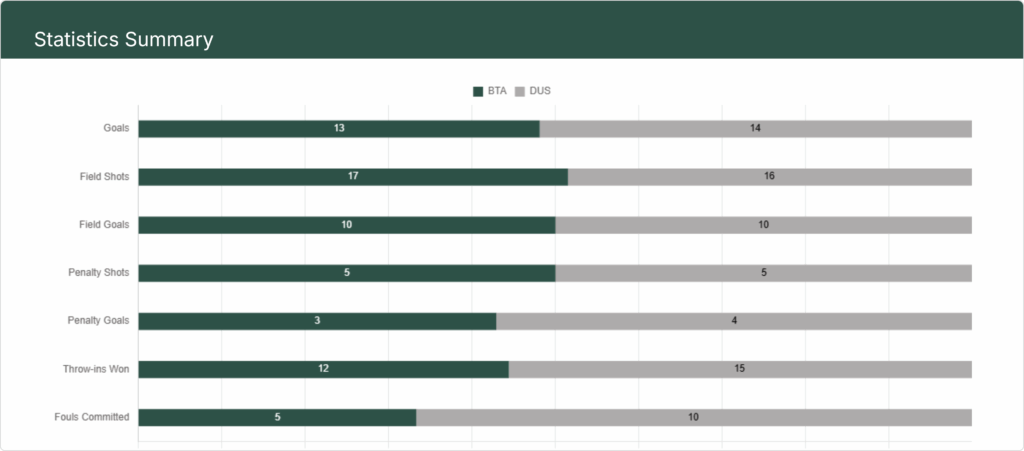
Task: Click the BTA Fouls Committed bar segment
Action: tap(277, 417)
